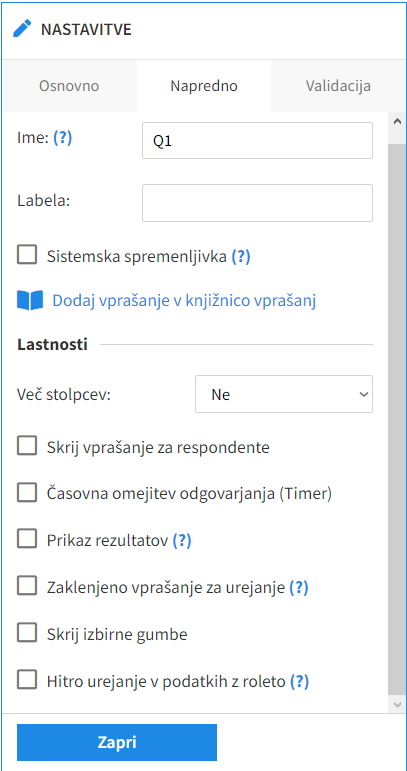Switch to the Validacija tab

(338, 86)
